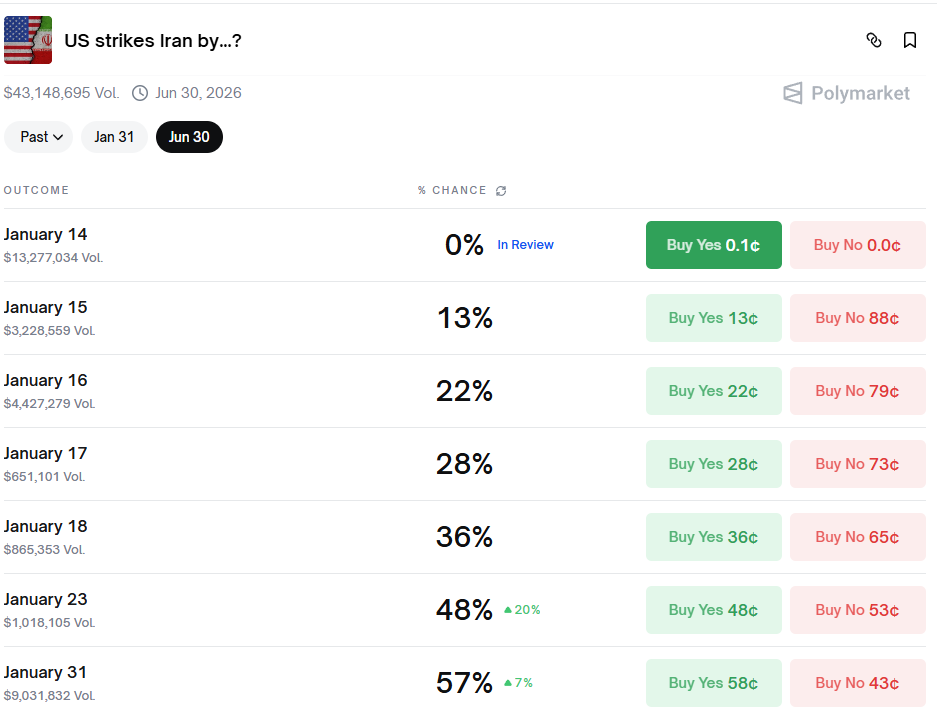Image resolution: width=937 pixels, height=712 pixels.
Task: Click the copy link icon
Action: (874, 40)
